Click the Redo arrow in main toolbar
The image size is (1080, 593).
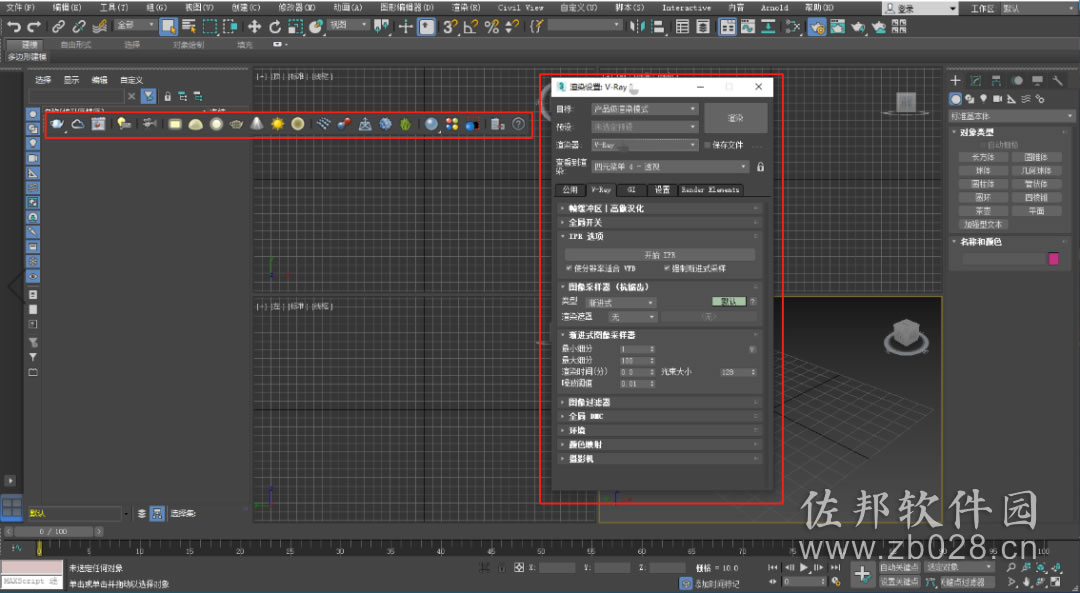click(x=33, y=27)
